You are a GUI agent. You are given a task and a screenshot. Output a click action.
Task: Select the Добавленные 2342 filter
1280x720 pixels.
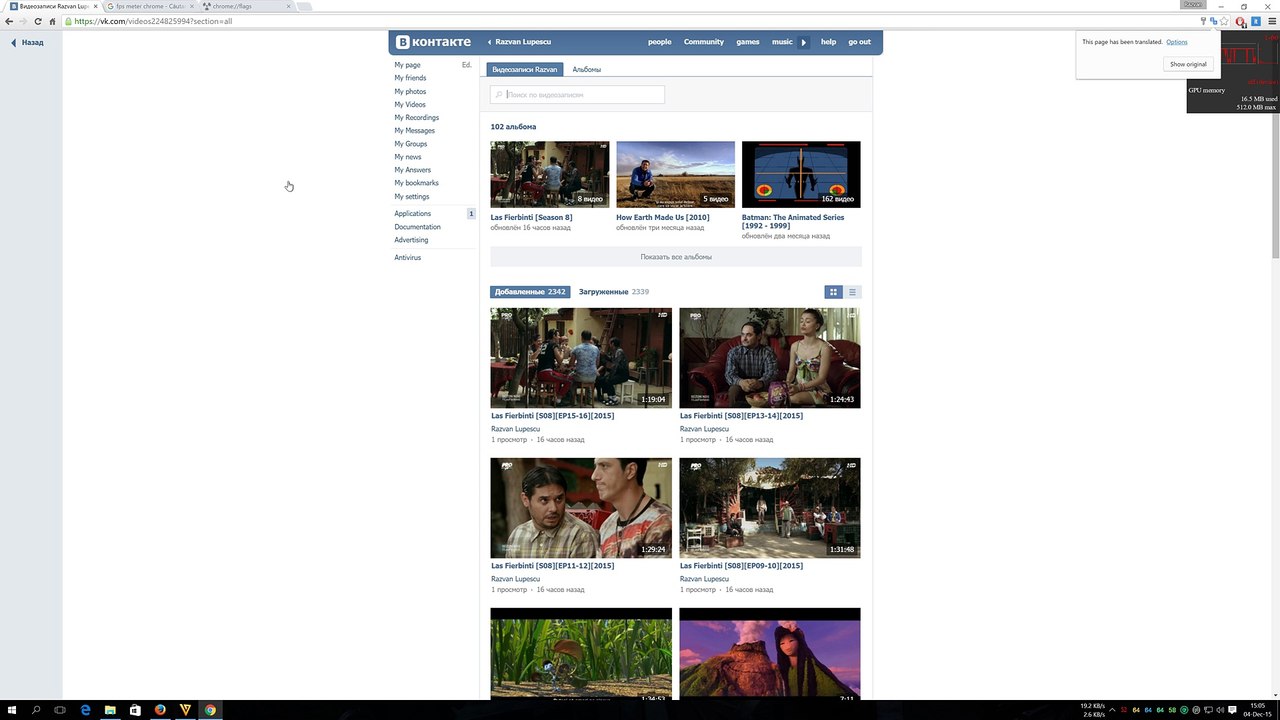coord(530,292)
